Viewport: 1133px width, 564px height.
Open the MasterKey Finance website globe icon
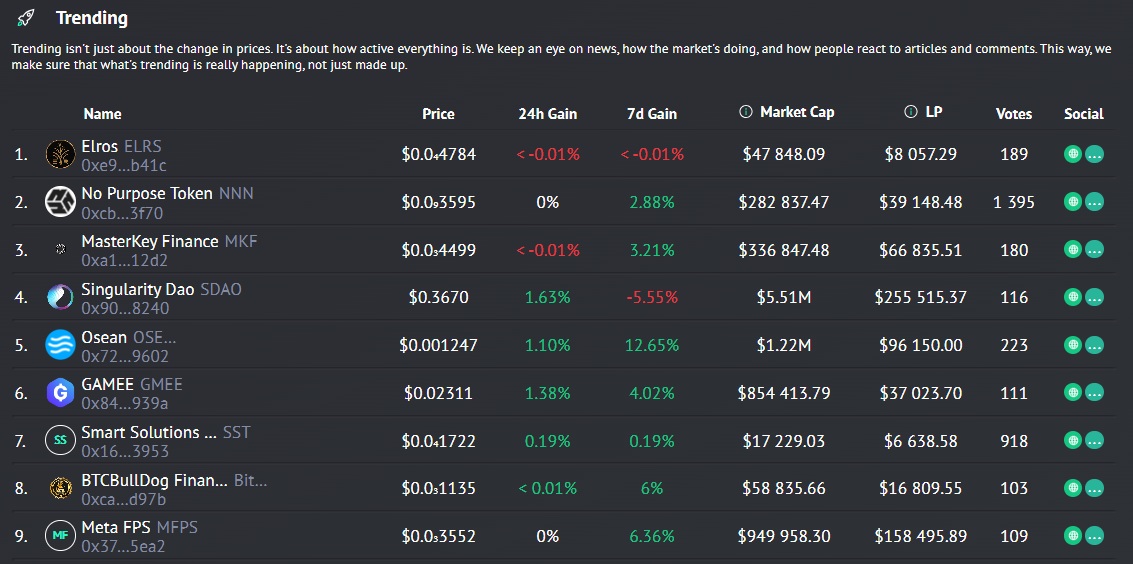pos(1073,250)
